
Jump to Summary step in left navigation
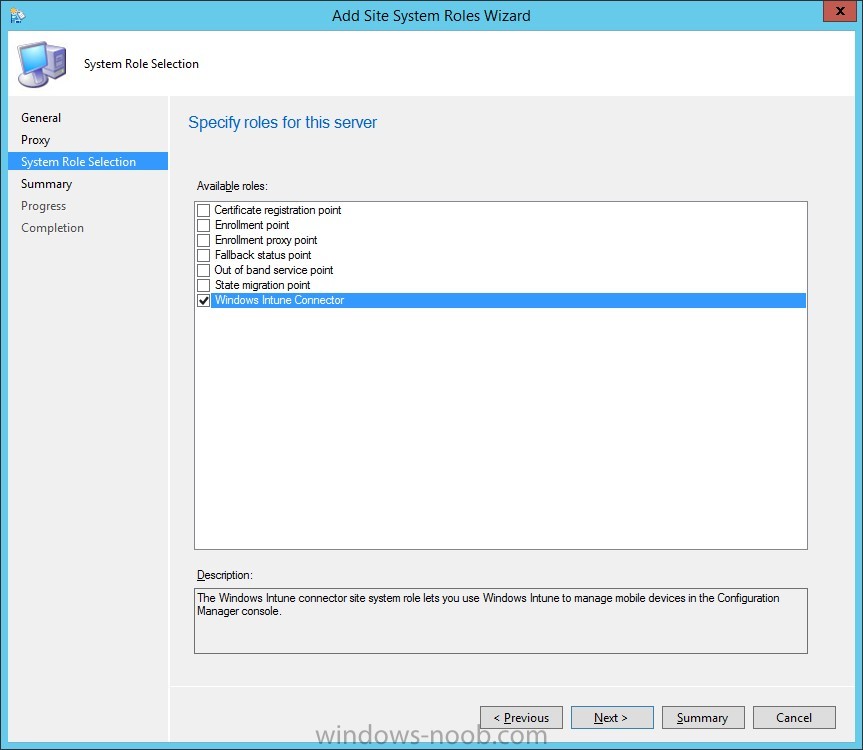[x=47, y=184]
